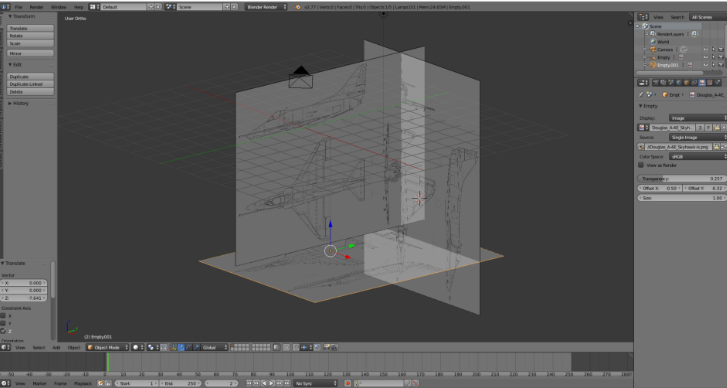727x388 pixels.
Task: Open the Source Single Image dropdown
Action: pyautogui.click(x=698, y=137)
